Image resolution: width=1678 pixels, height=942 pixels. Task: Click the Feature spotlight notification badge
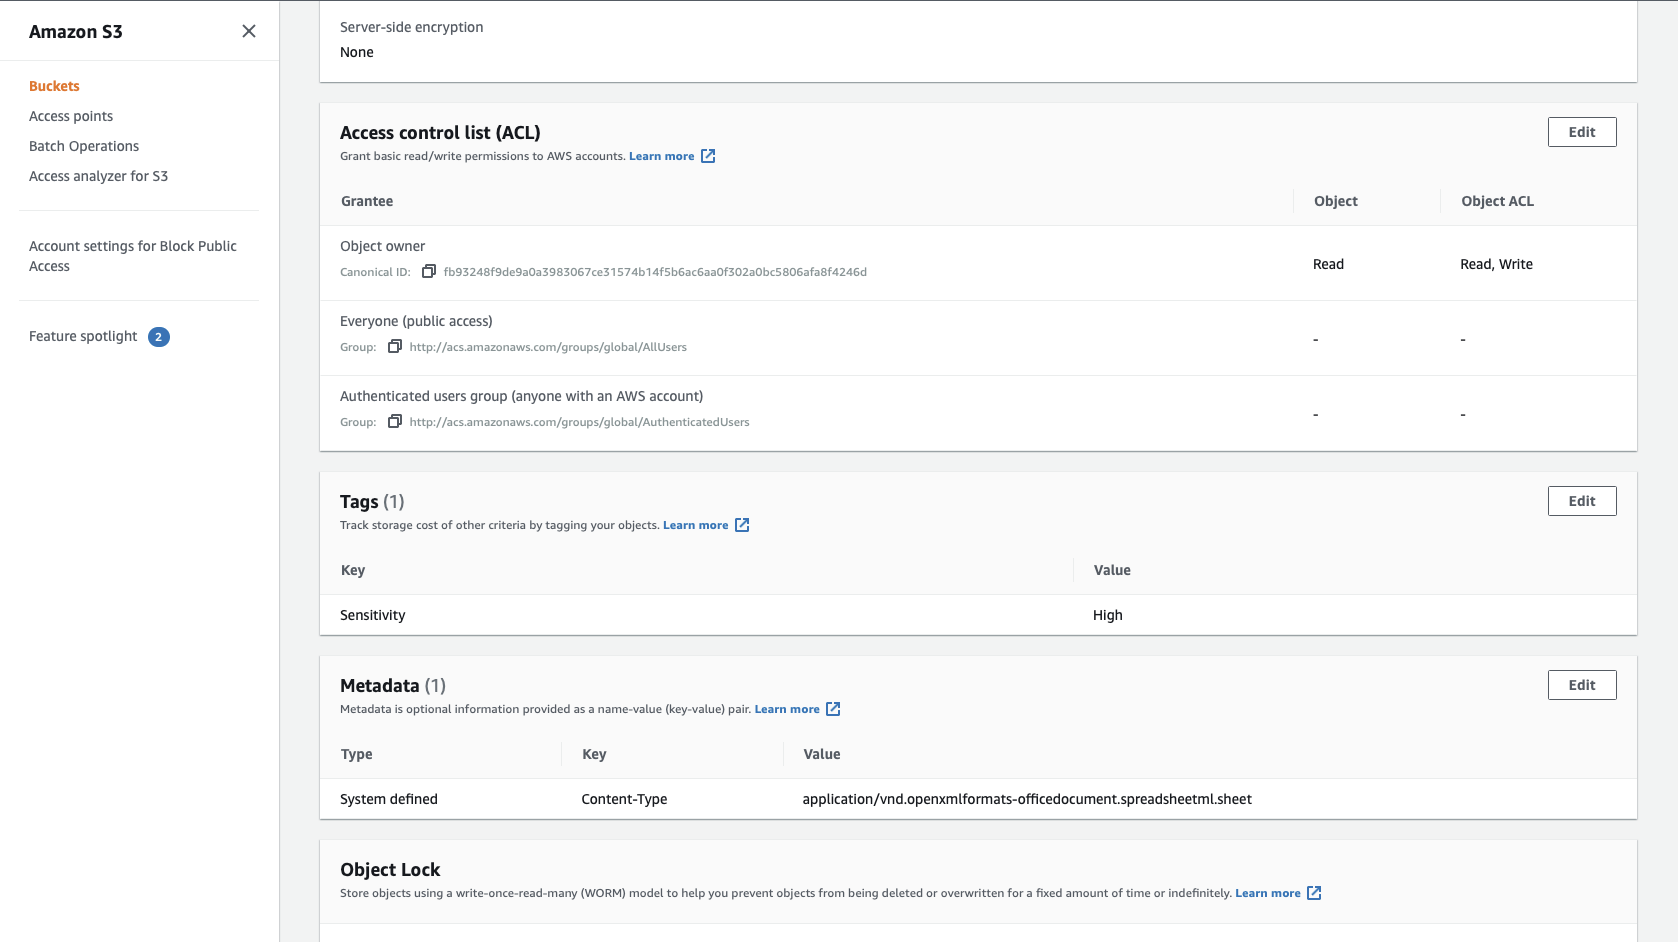point(159,337)
